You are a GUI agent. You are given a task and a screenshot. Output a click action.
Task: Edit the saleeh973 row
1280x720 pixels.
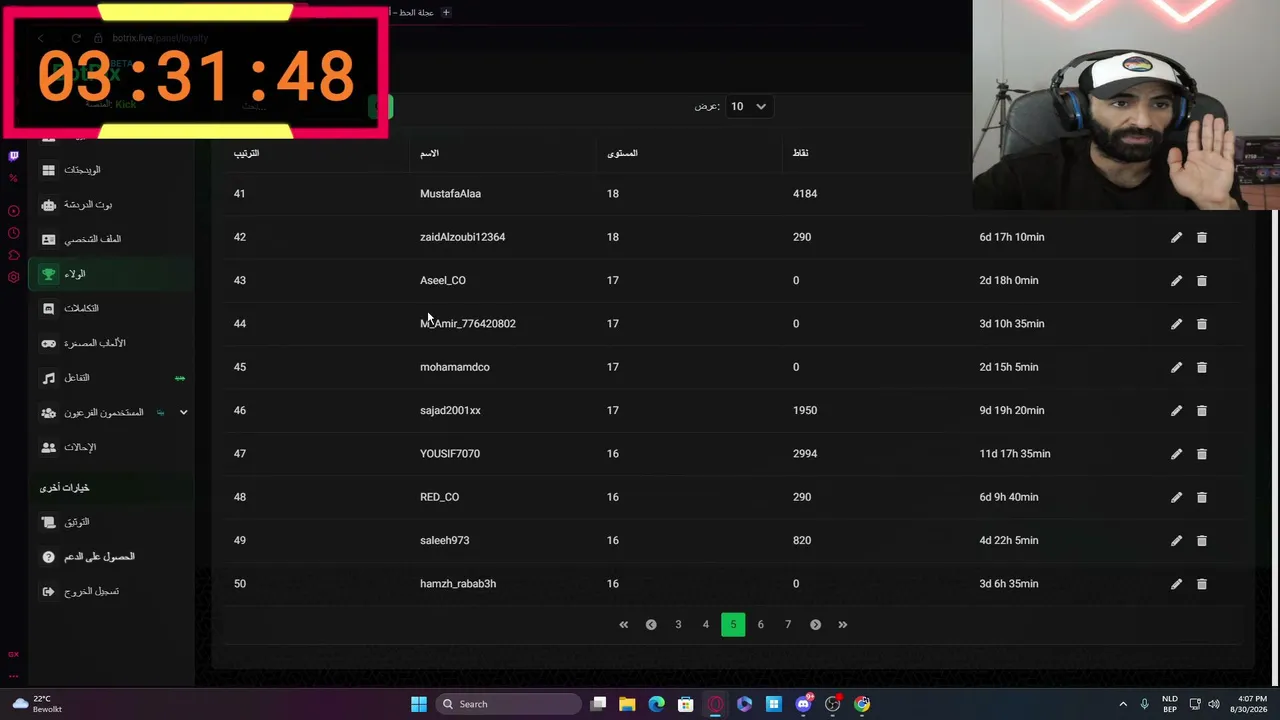[1176, 541]
